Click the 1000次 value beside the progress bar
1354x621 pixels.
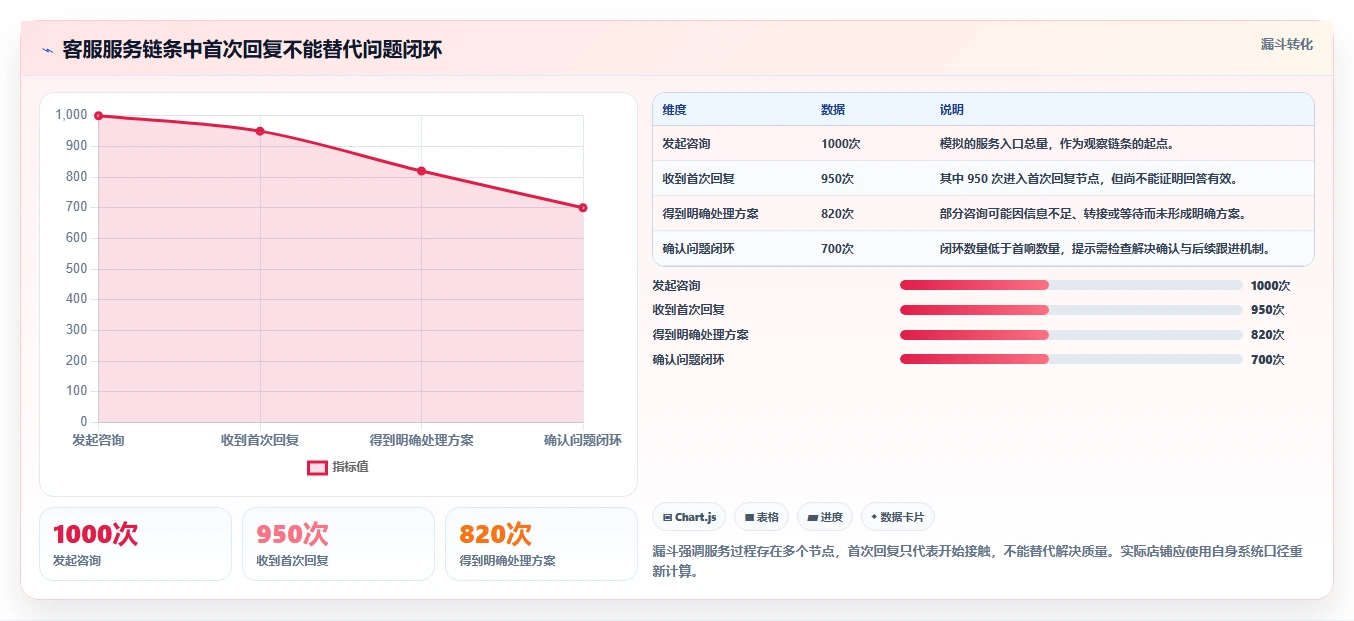click(1270, 285)
